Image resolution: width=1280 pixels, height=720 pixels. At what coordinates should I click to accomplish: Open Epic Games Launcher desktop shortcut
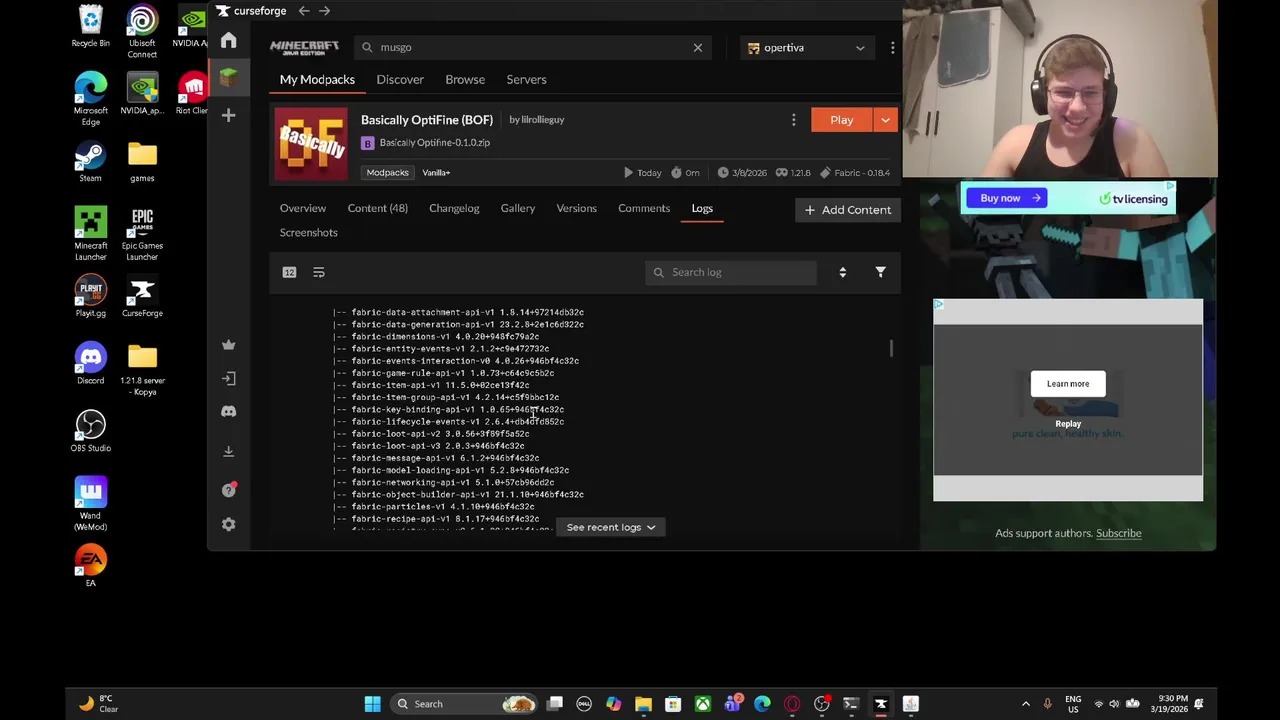(142, 233)
